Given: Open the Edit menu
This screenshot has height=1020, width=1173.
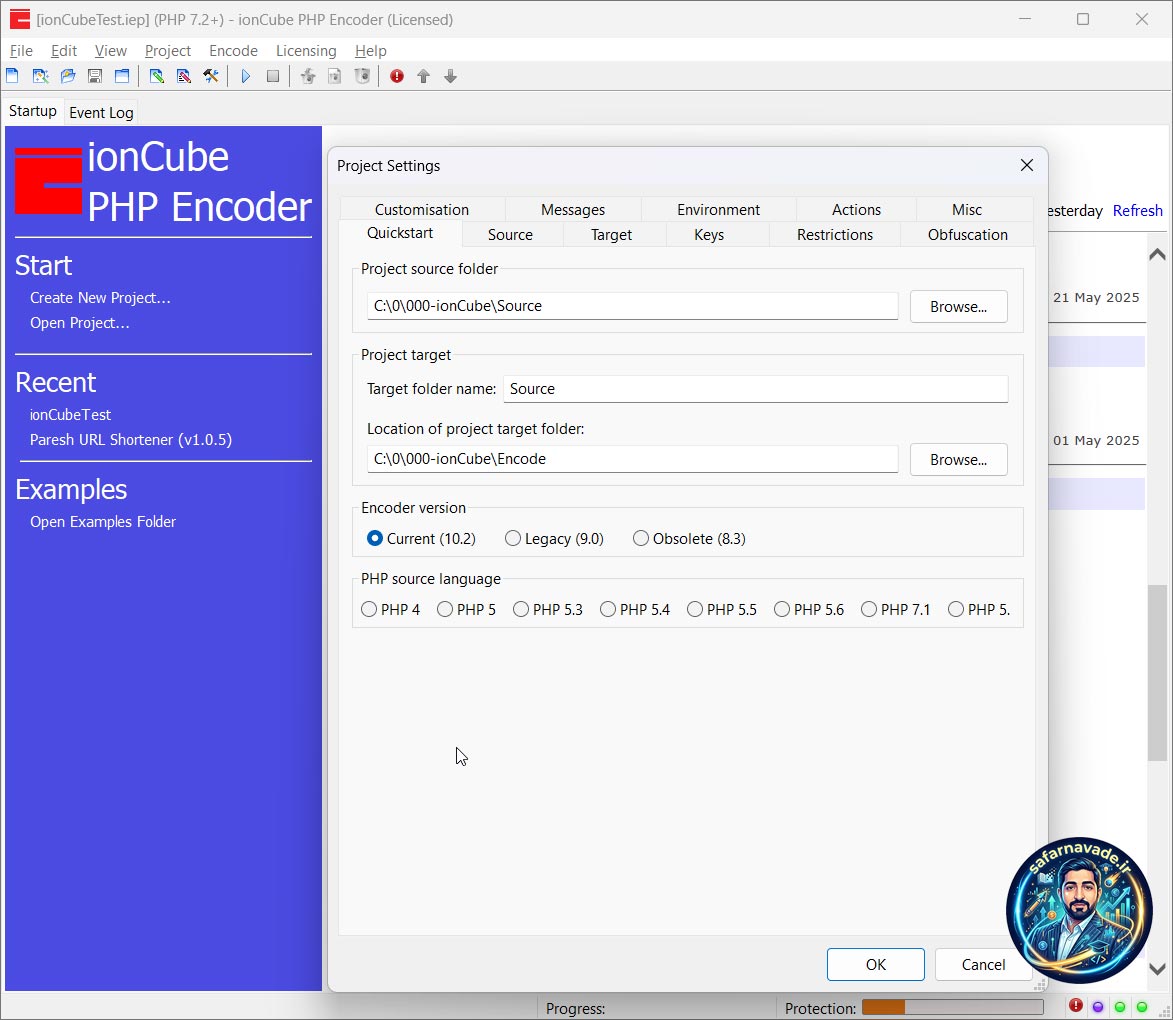Looking at the screenshot, I should (64, 50).
